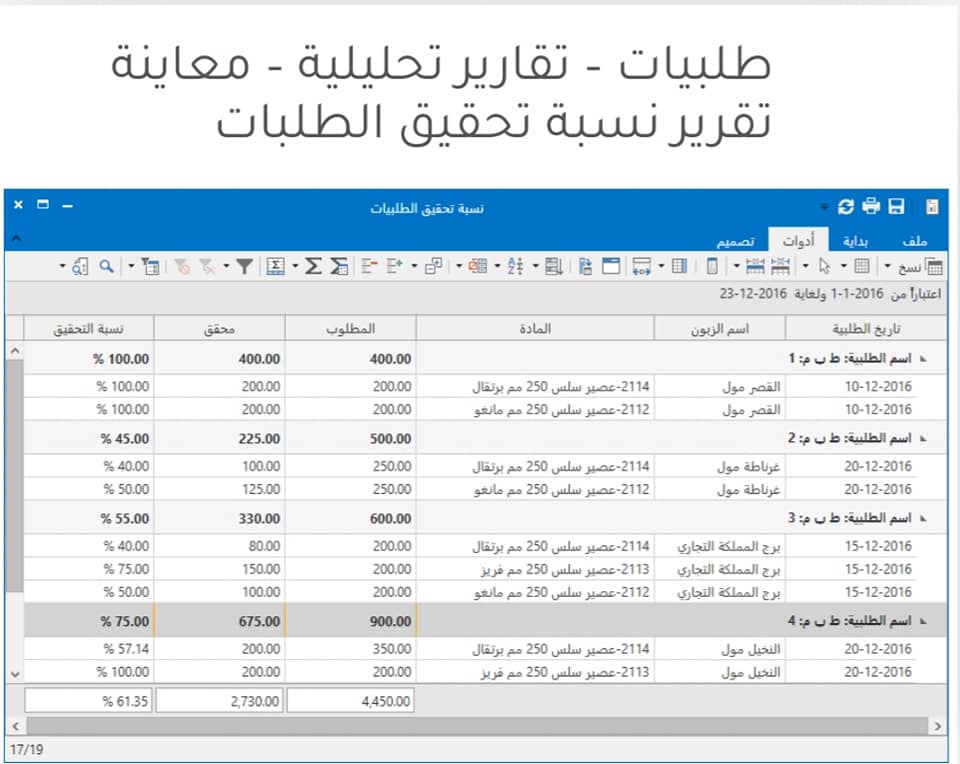This screenshot has width=960, height=764.
Task: Click the total 4,450.00 footer field
Action: [350, 701]
